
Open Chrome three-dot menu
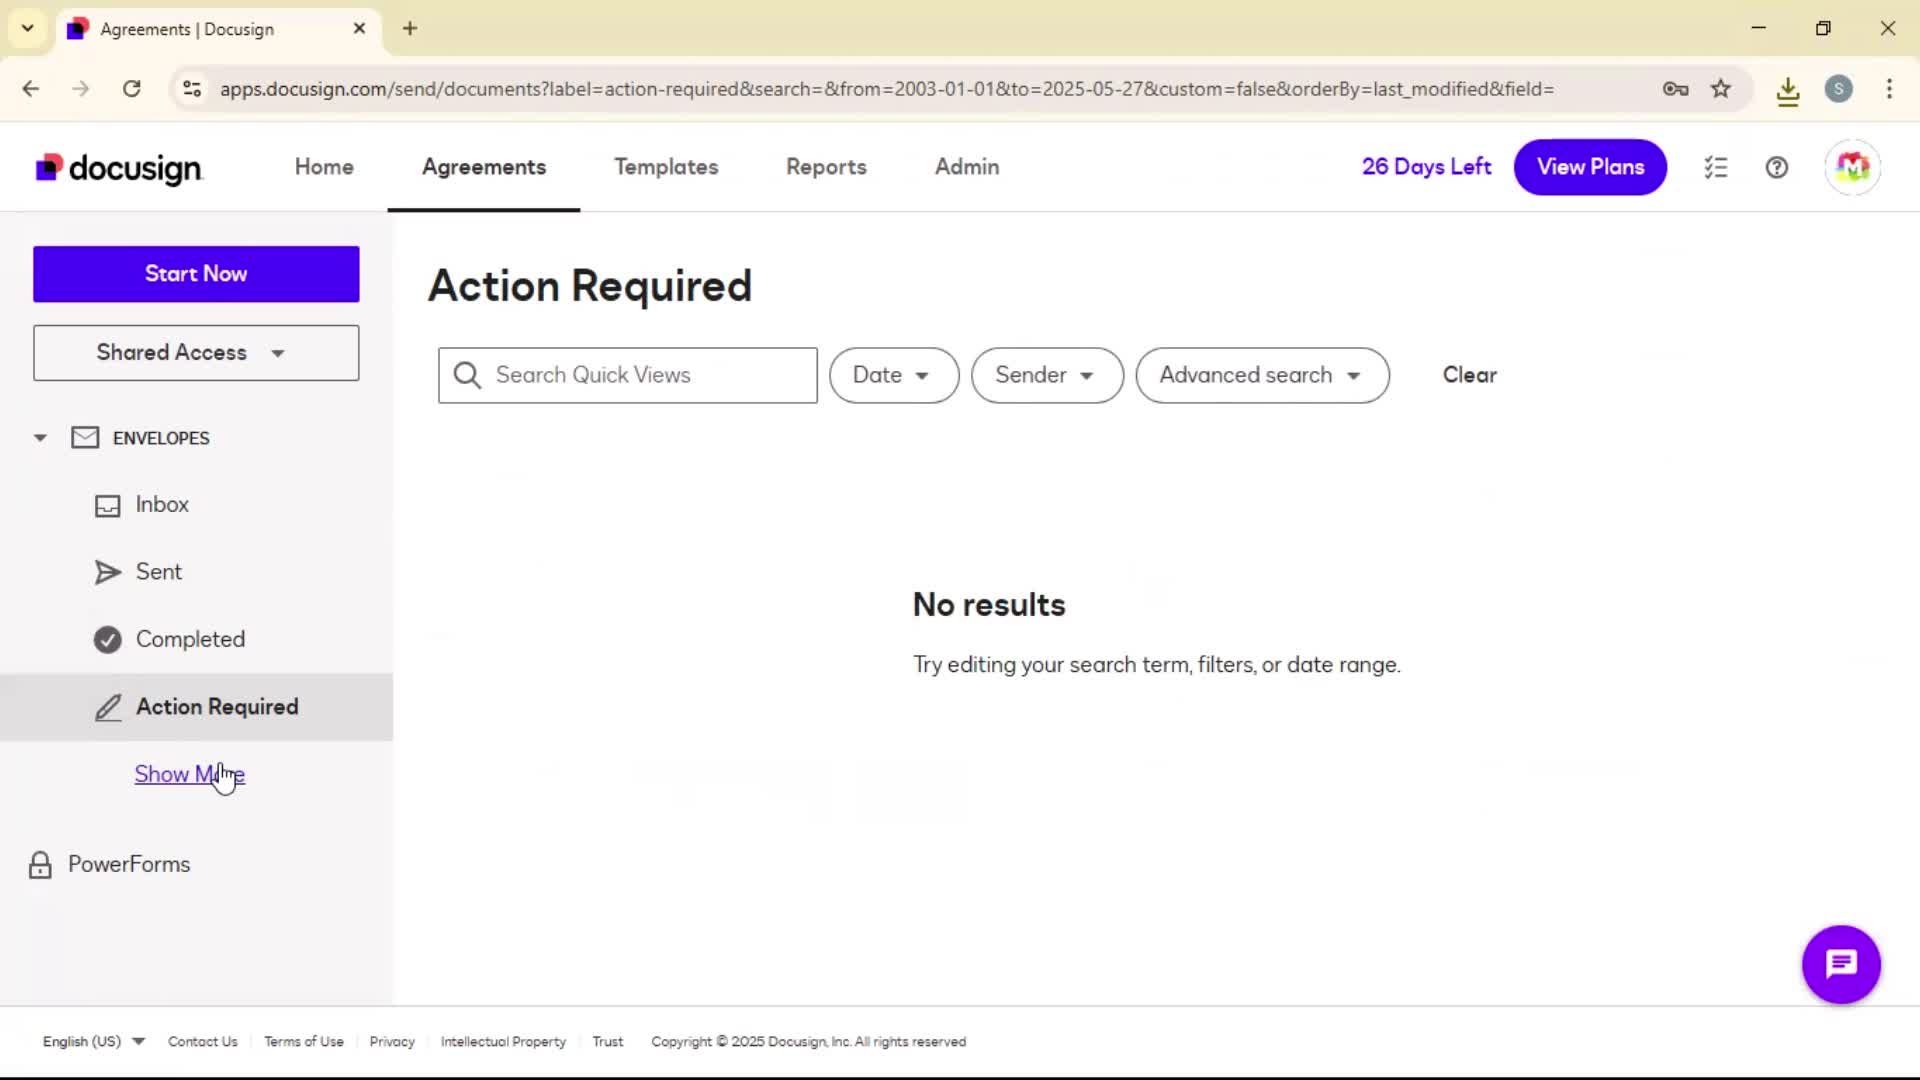tap(1889, 89)
